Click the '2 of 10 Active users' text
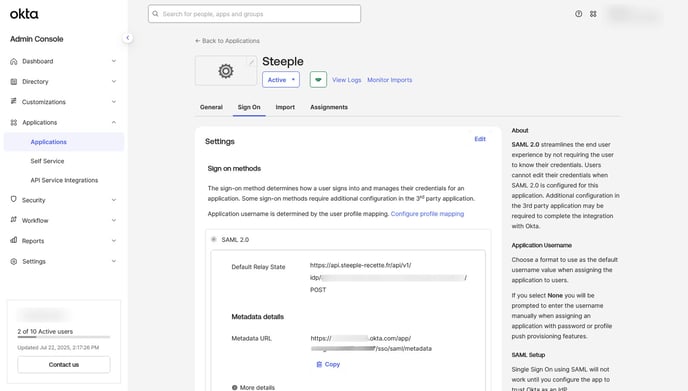The image size is (688, 391). pyautogui.click(x=45, y=331)
